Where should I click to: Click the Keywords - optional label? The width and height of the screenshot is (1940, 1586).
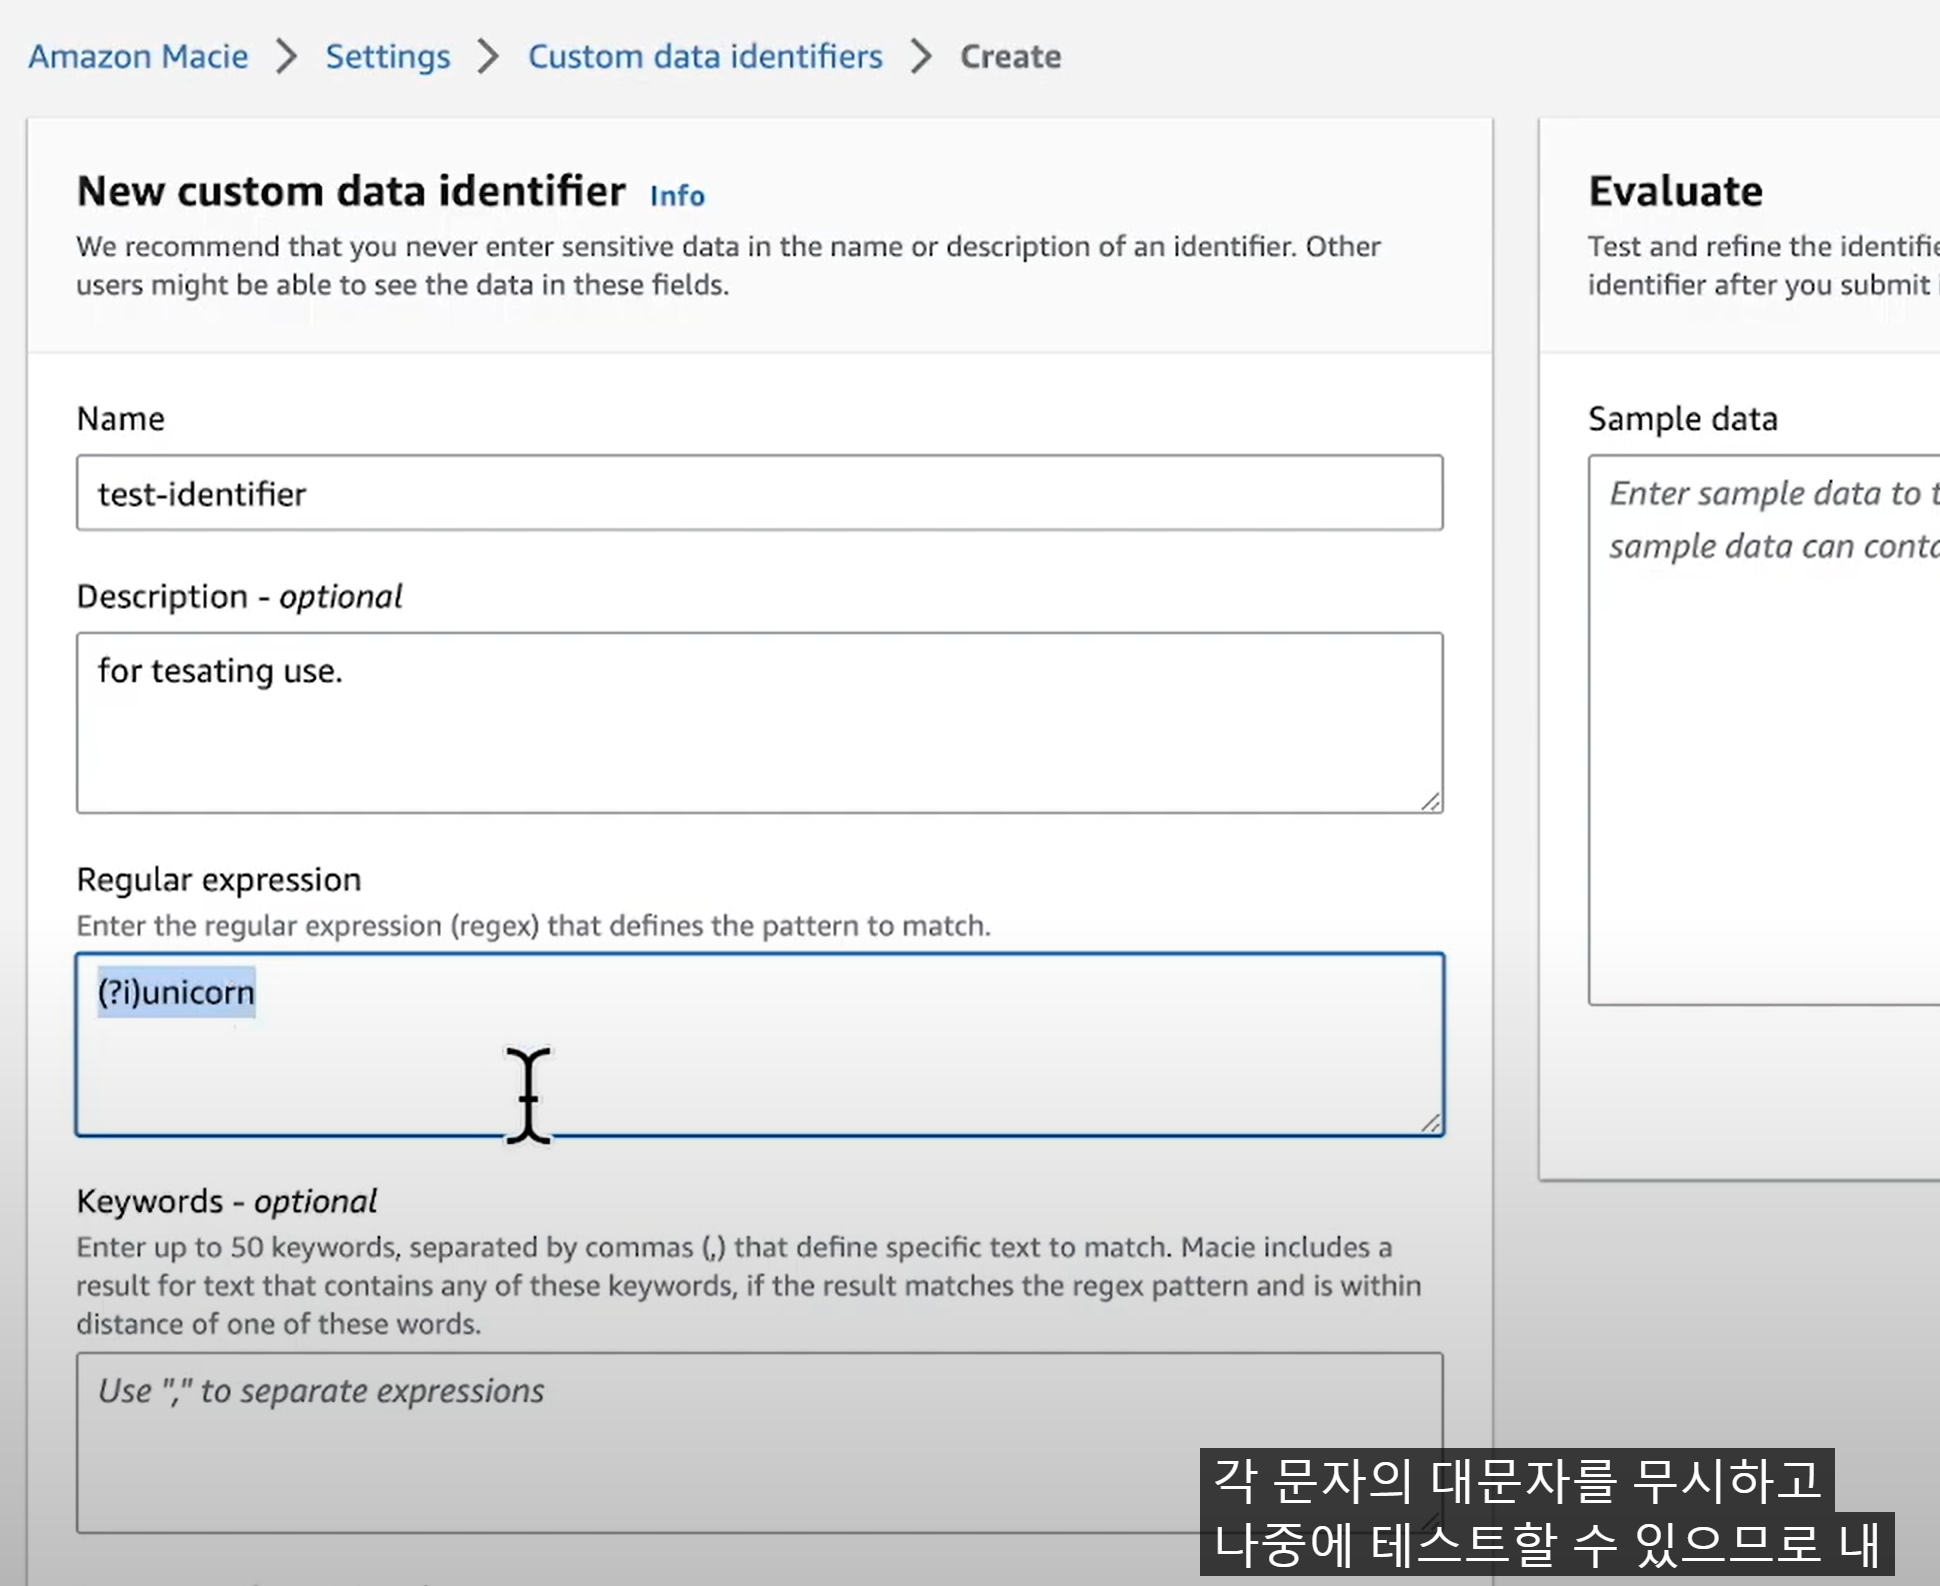pyautogui.click(x=227, y=1200)
